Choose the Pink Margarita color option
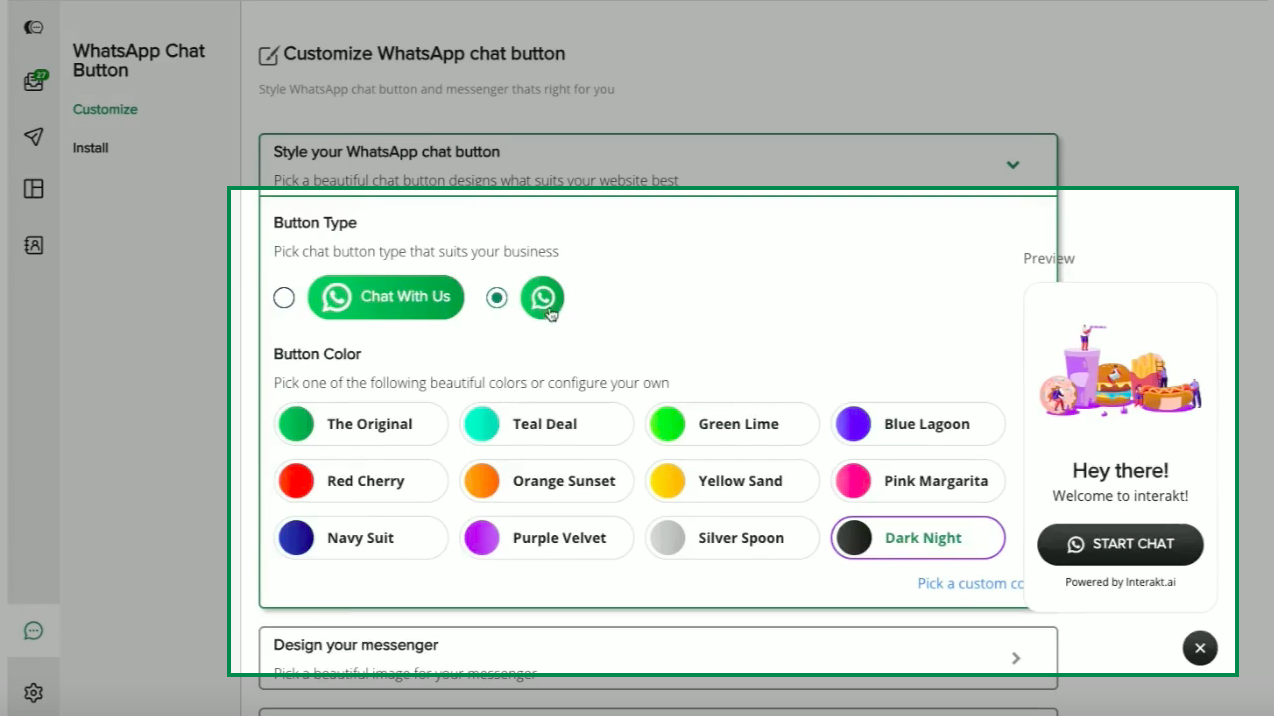1274x716 pixels. point(918,481)
